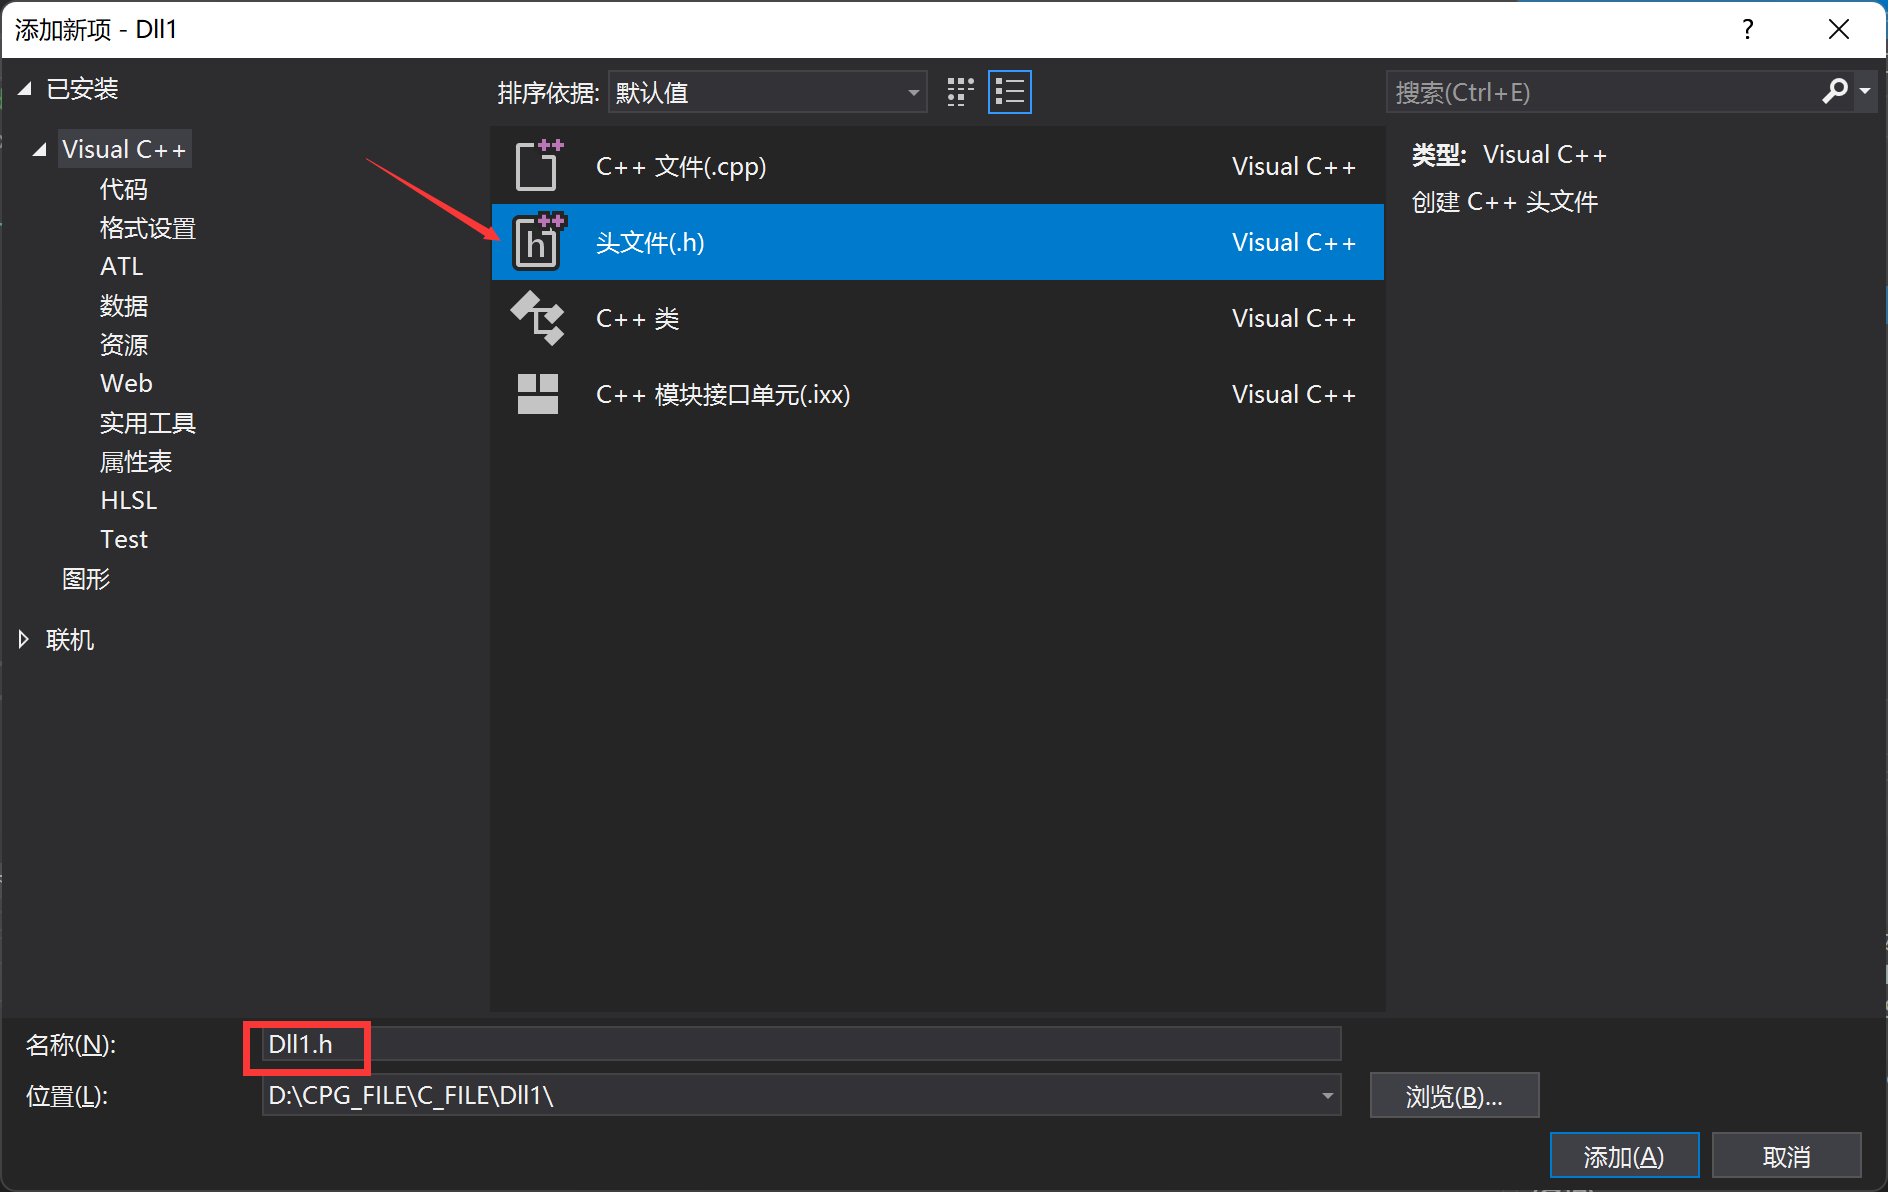
Task: Switch to small icons grid view
Action: click(960, 92)
